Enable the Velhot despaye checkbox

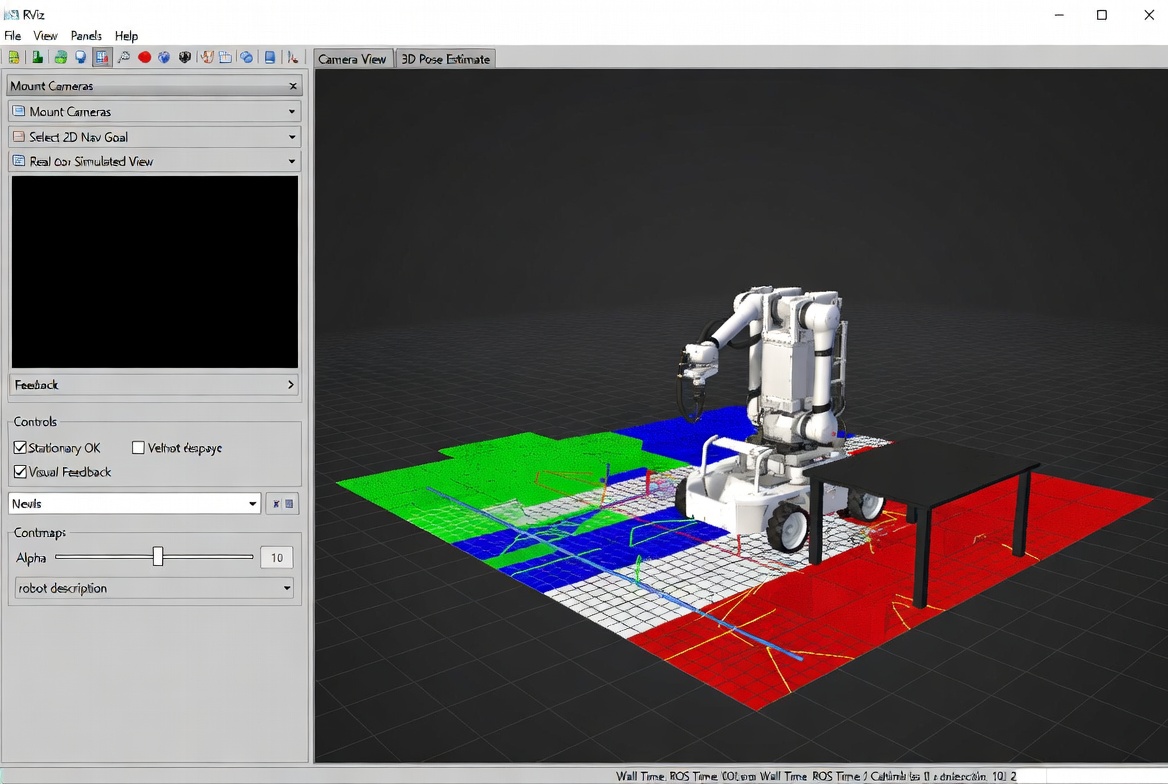click(x=138, y=448)
